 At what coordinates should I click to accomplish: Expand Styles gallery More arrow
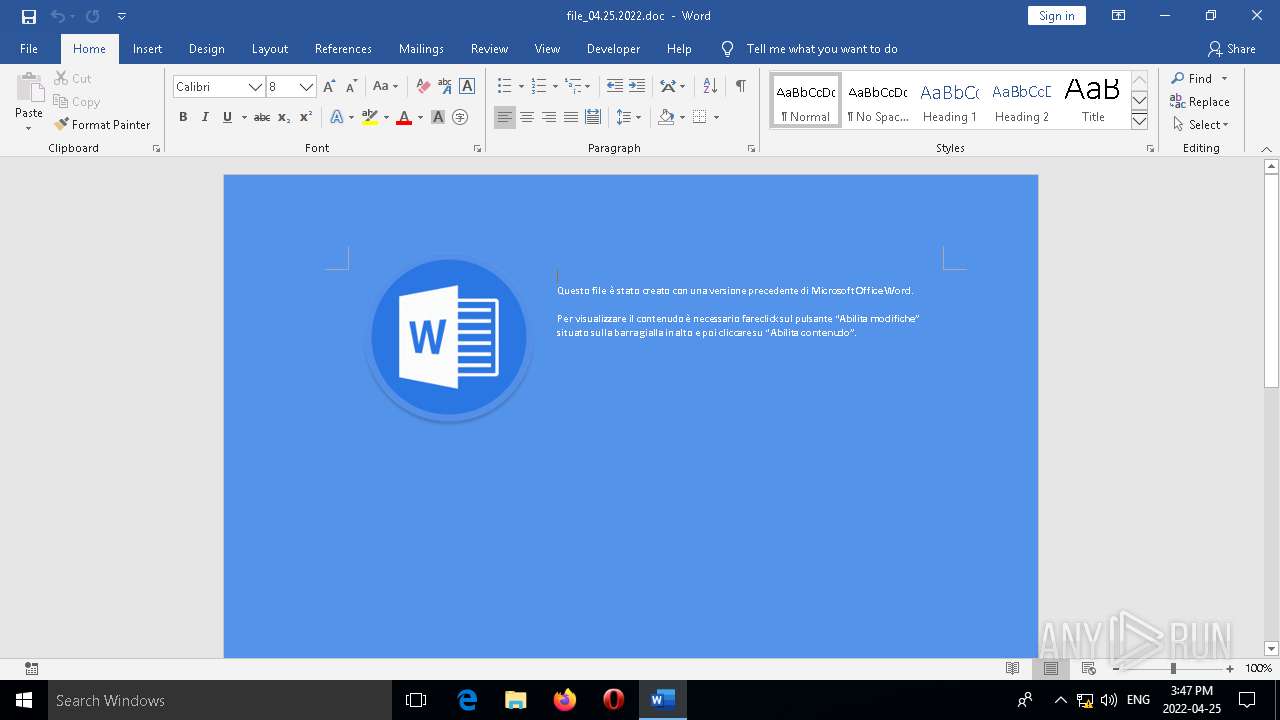[x=1139, y=121]
